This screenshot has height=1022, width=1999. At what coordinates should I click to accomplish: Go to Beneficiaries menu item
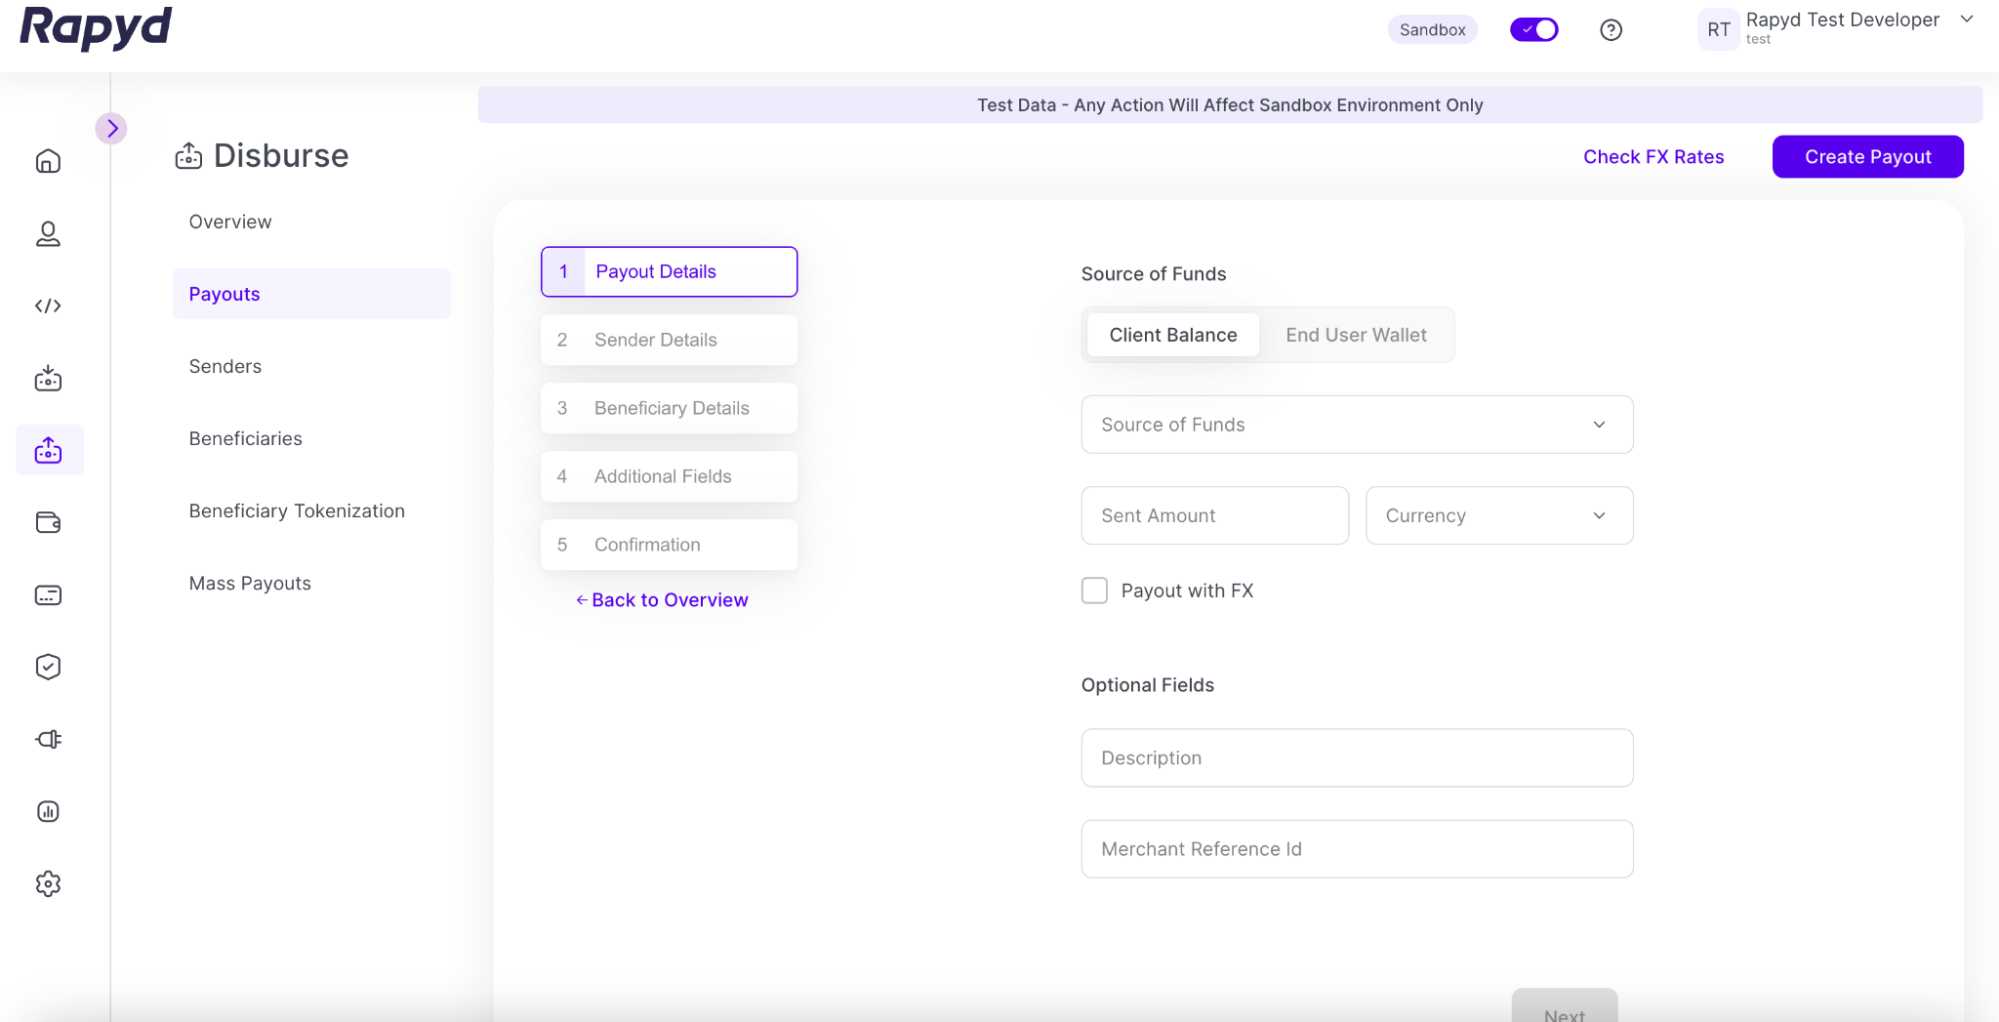click(245, 438)
